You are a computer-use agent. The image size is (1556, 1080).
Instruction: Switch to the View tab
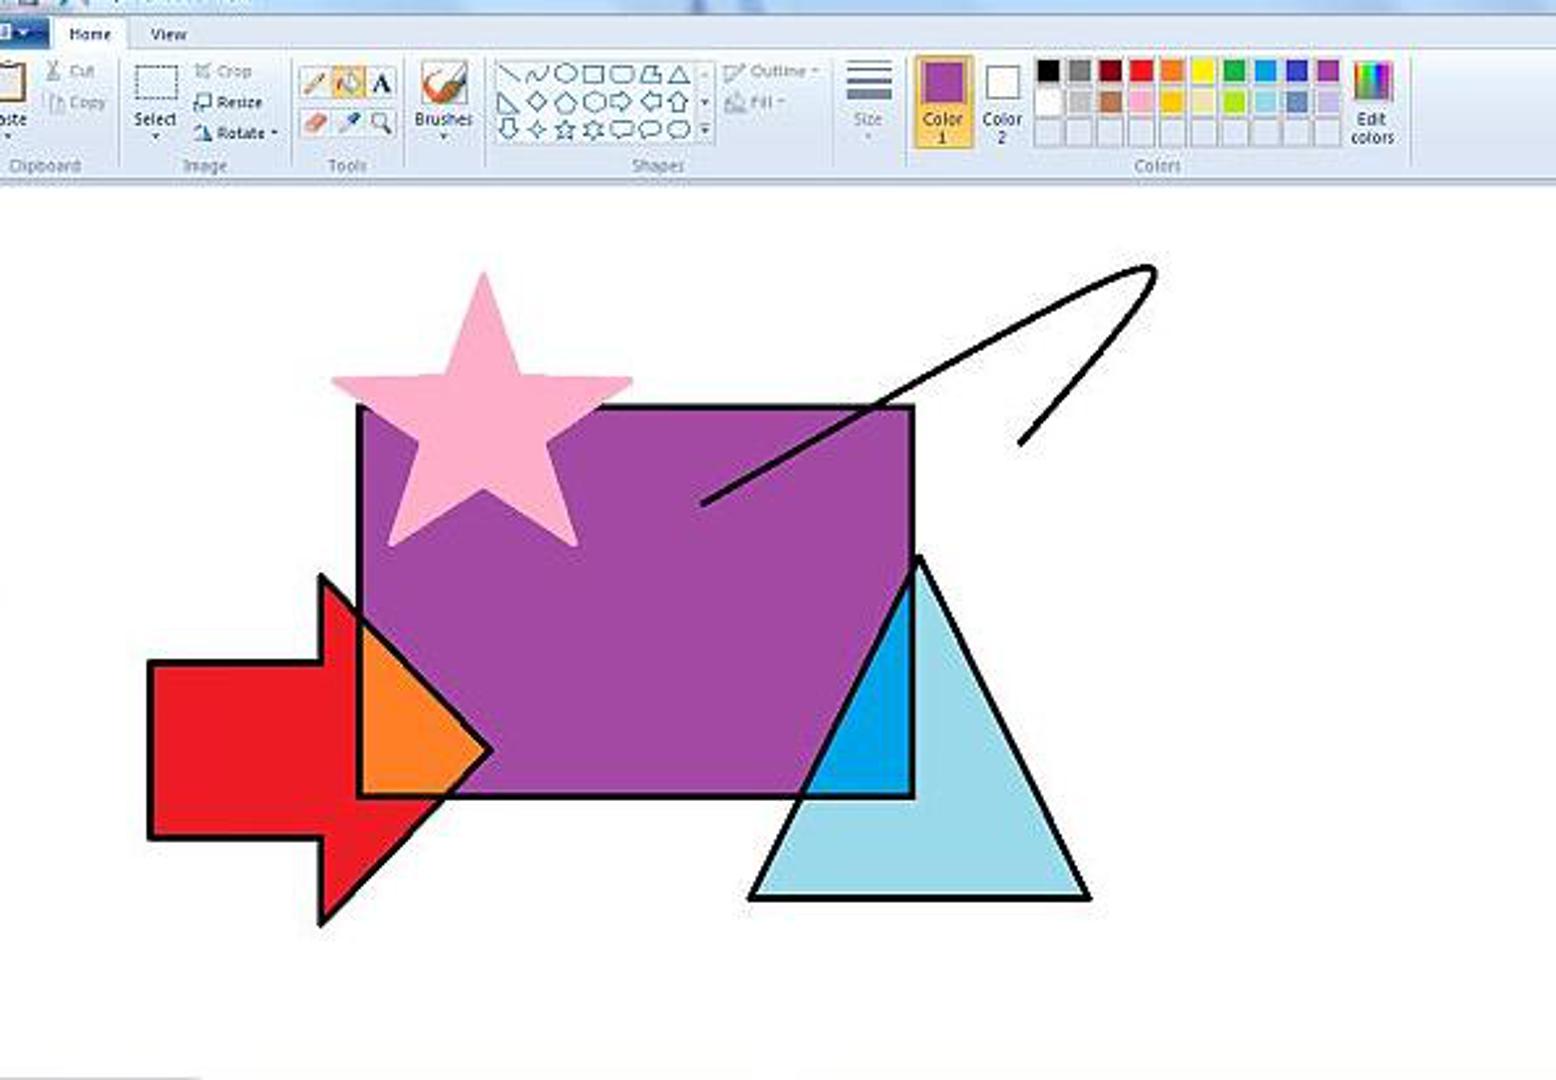coord(168,34)
